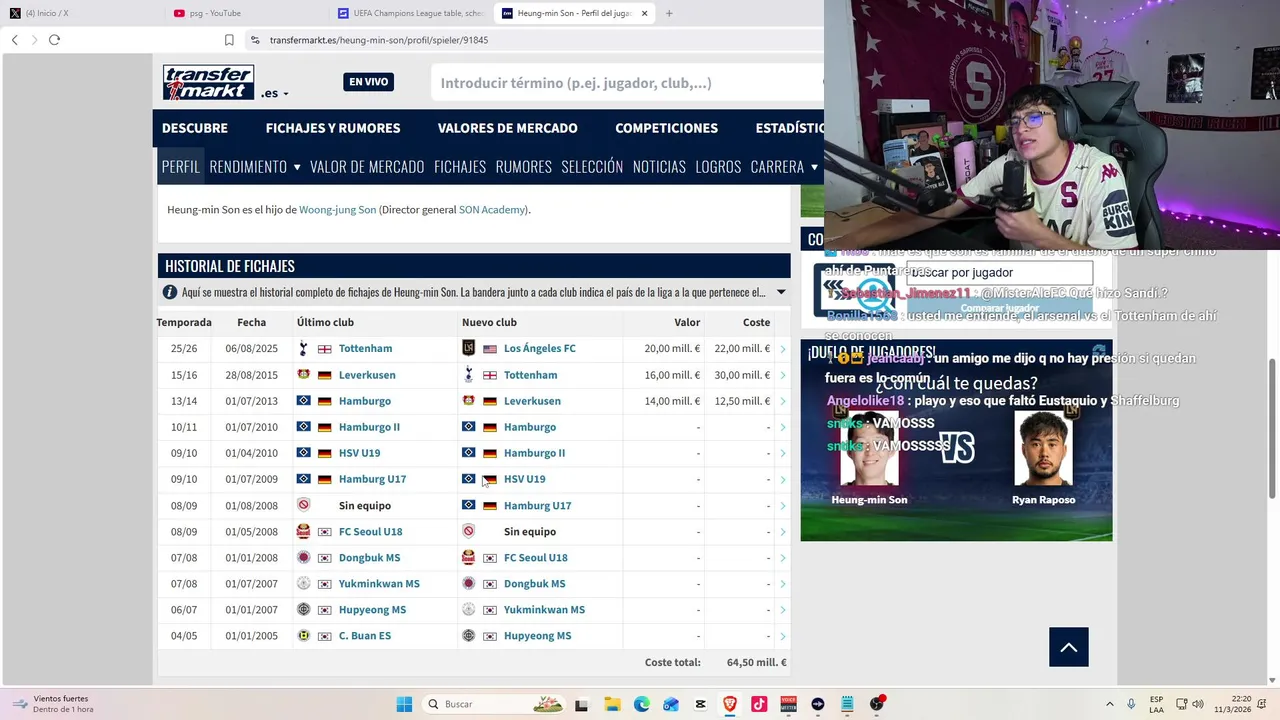
Task: Click the Transfermarkt logo
Action: (209, 82)
